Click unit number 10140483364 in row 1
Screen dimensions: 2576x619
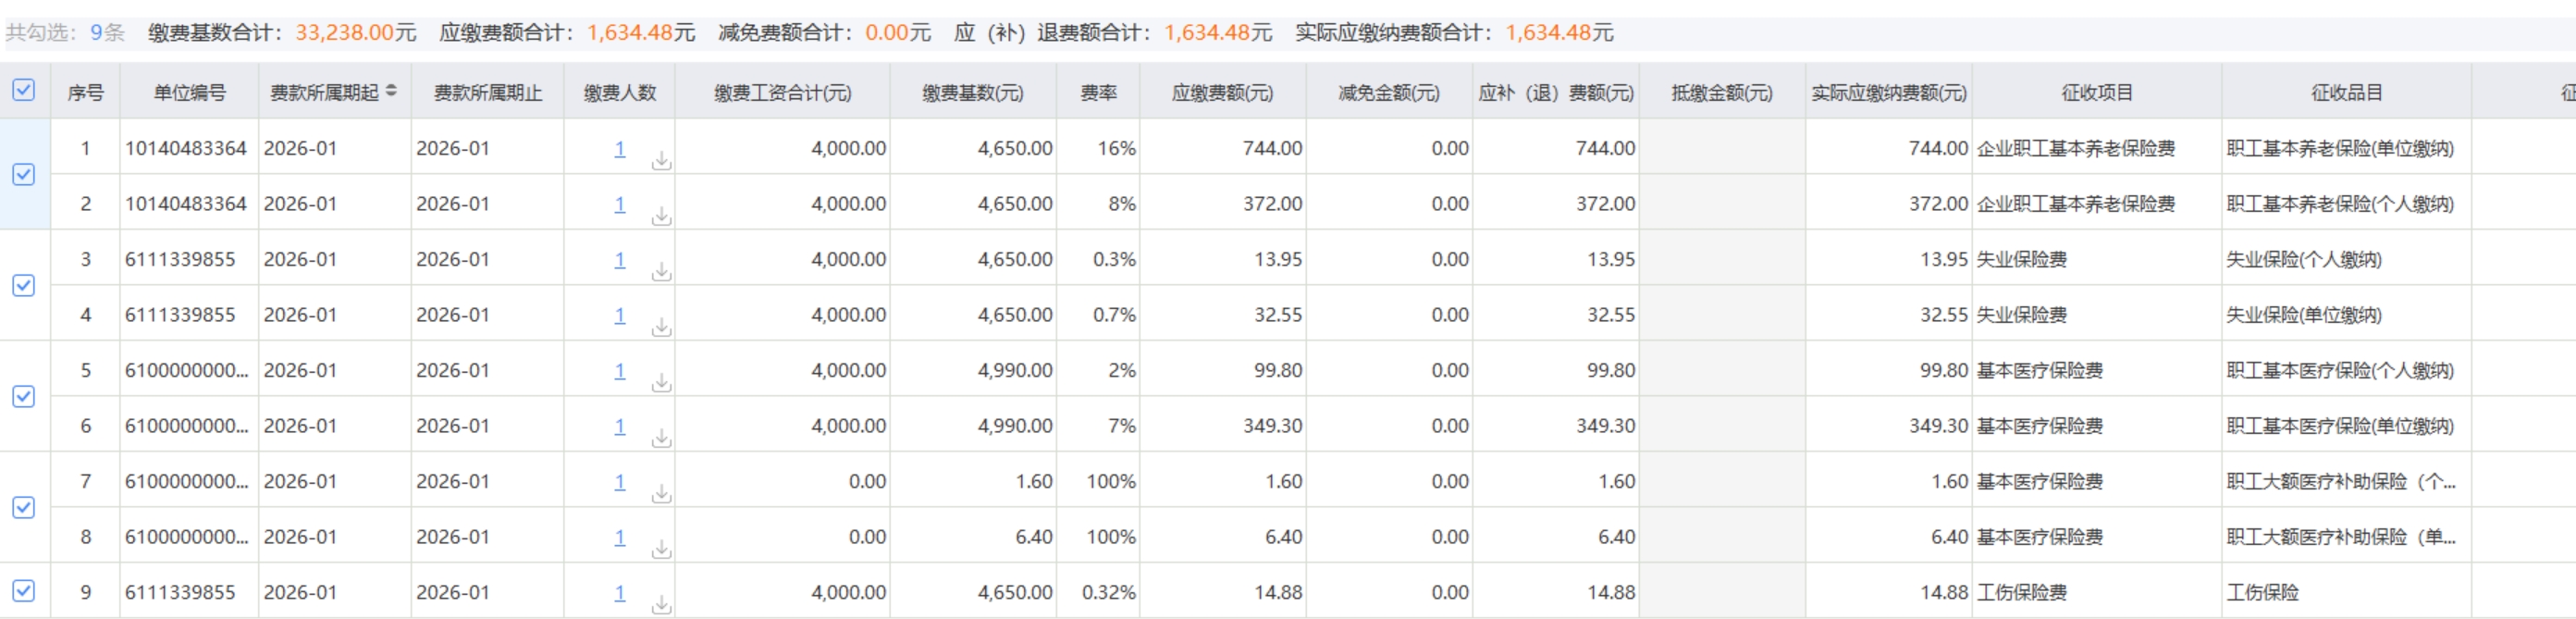coord(185,149)
